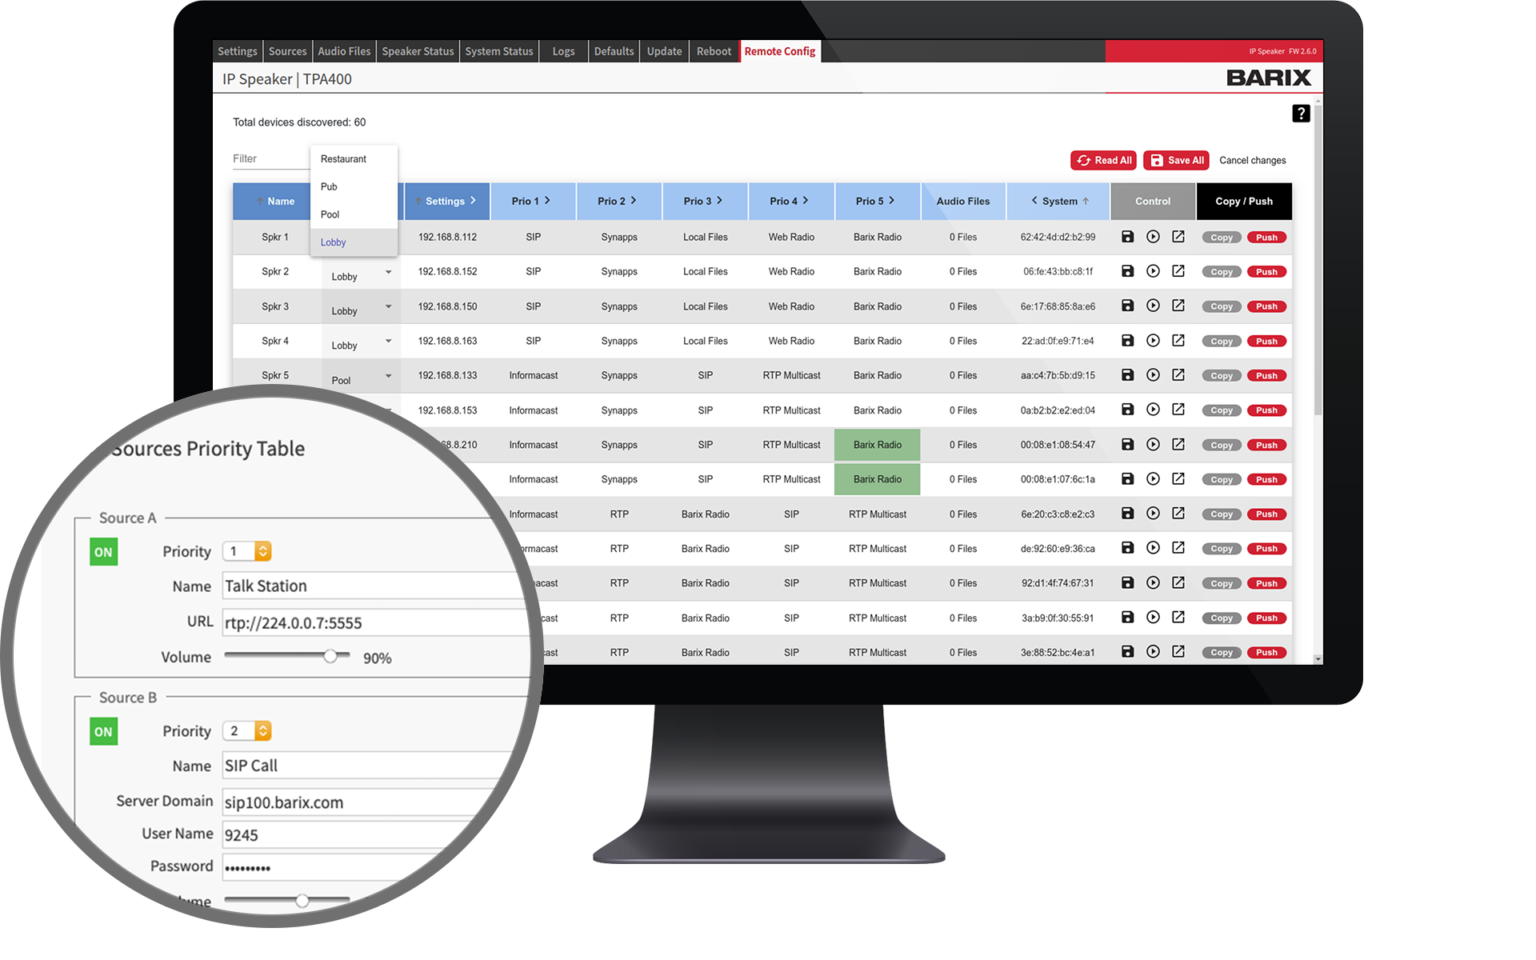The width and height of the screenshot is (1536, 960).
Task: Click the save icon for Spkr 1 row
Action: pyautogui.click(x=1127, y=237)
